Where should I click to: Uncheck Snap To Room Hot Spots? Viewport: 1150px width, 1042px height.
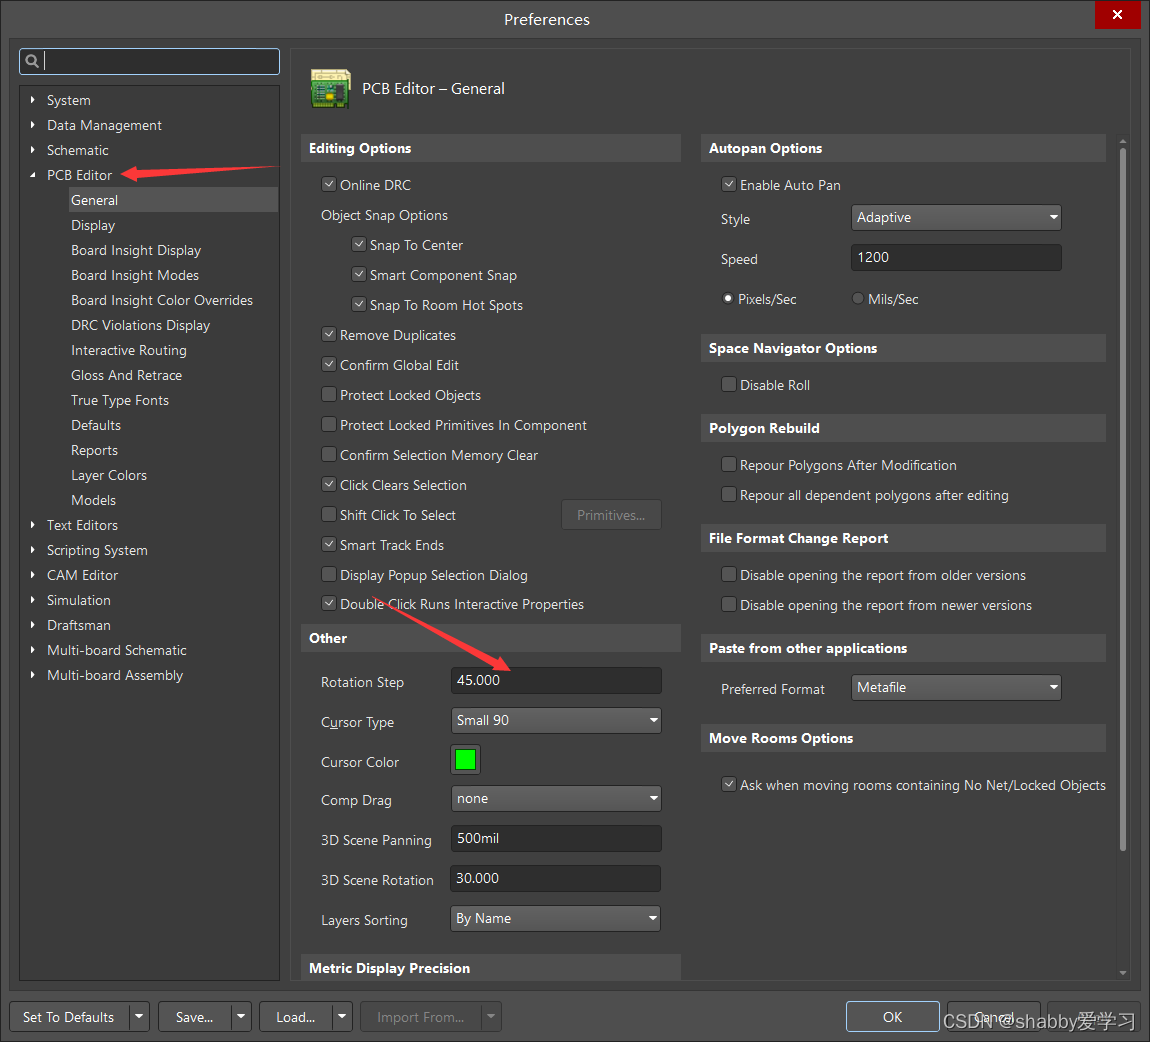(359, 304)
